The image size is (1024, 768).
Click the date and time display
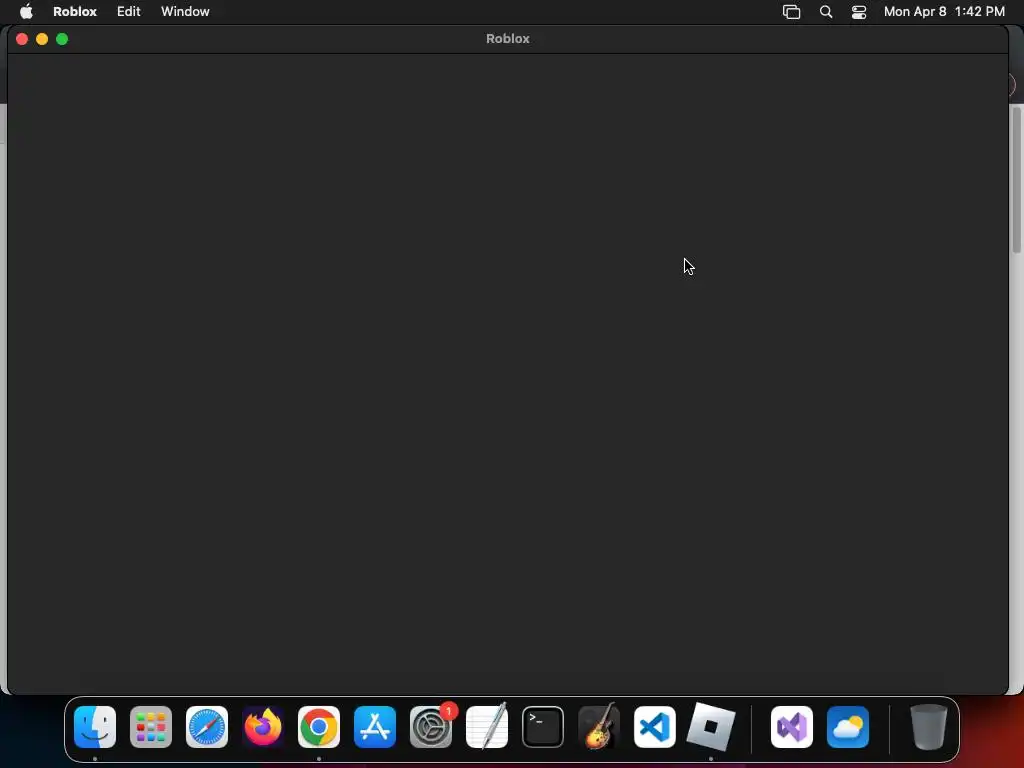(x=944, y=12)
